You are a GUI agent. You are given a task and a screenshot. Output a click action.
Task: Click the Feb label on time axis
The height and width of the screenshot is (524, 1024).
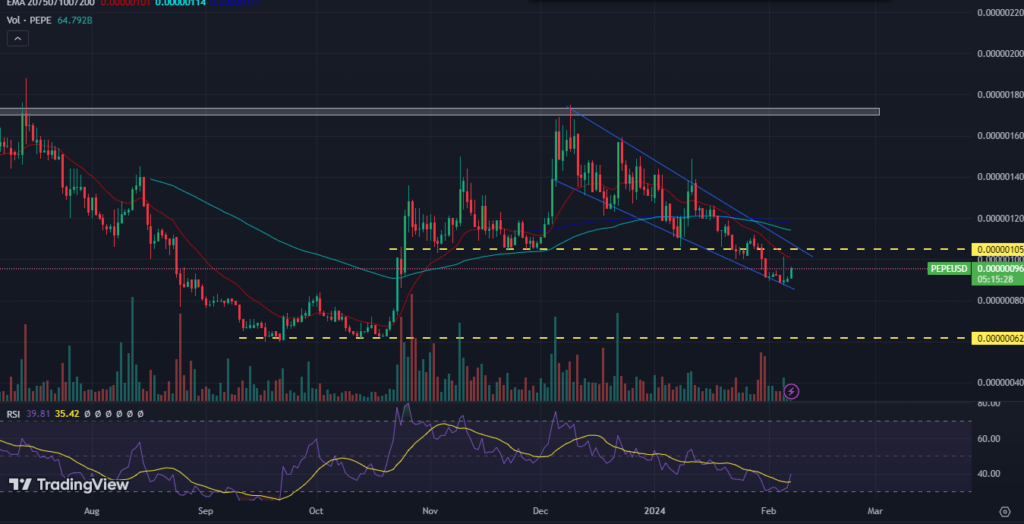[x=769, y=510]
